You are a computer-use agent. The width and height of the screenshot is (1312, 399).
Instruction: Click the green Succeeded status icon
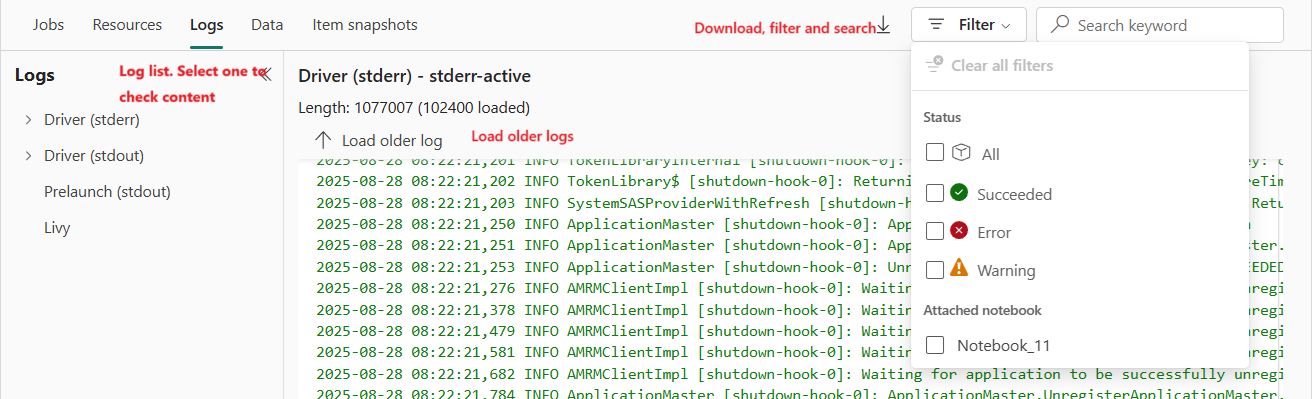tap(959, 193)
